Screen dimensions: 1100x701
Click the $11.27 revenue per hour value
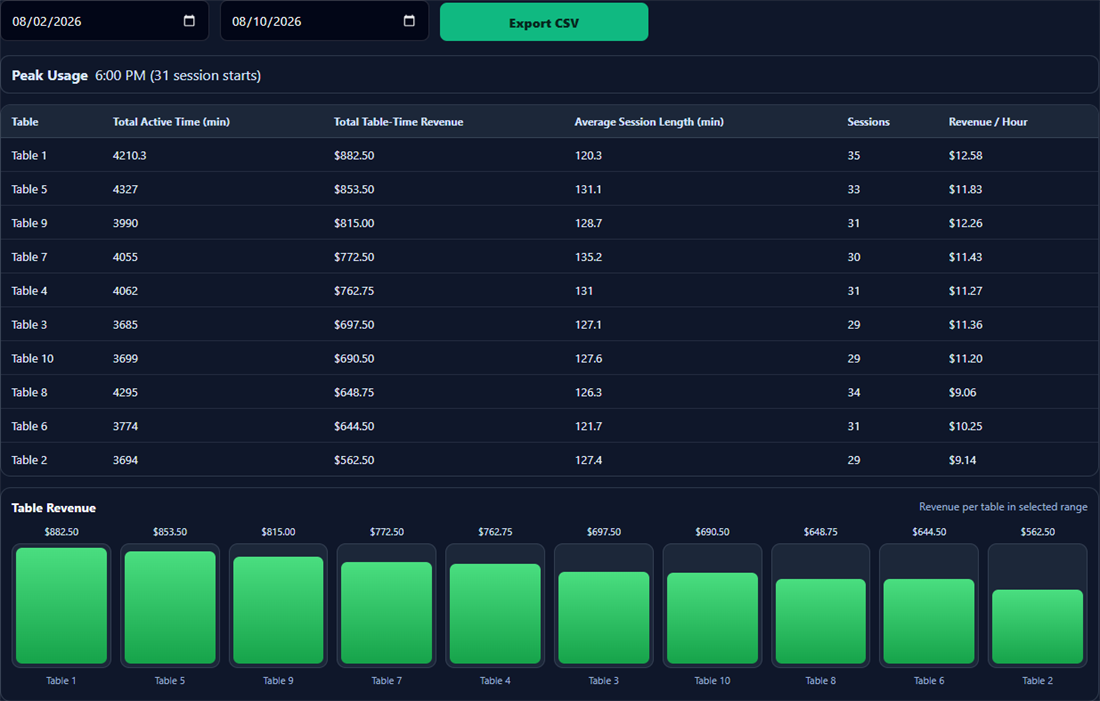965,291
